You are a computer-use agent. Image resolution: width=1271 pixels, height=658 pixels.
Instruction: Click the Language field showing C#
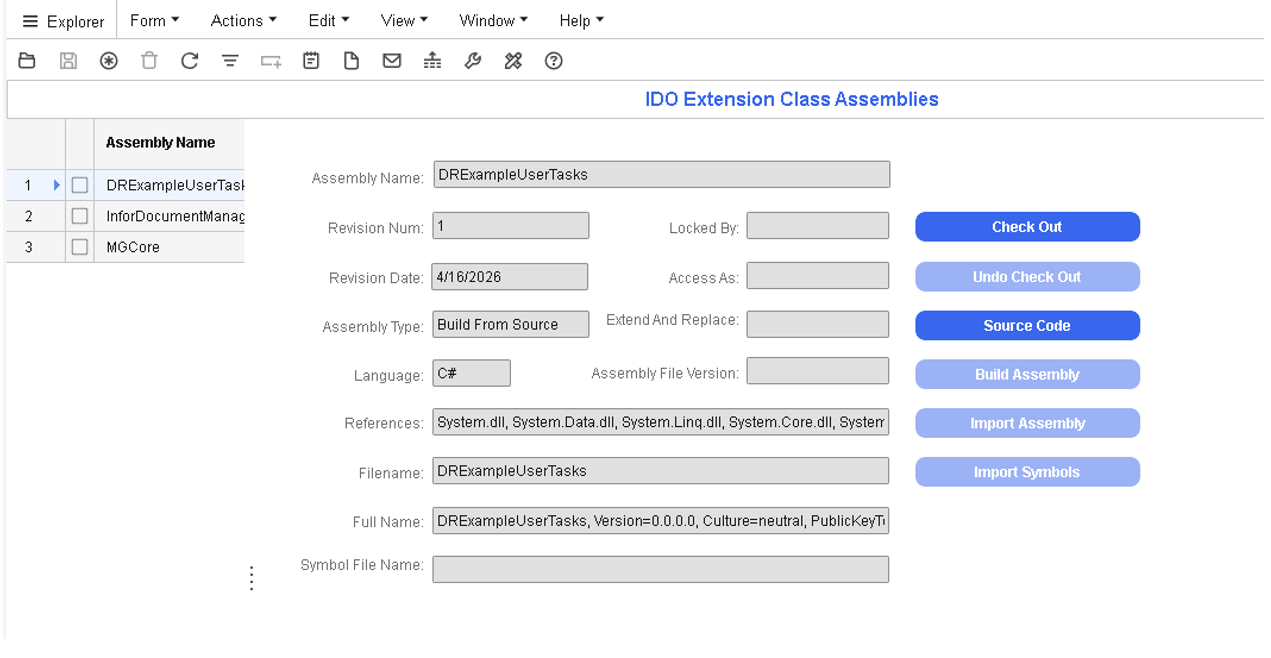[x=472, y=373]
